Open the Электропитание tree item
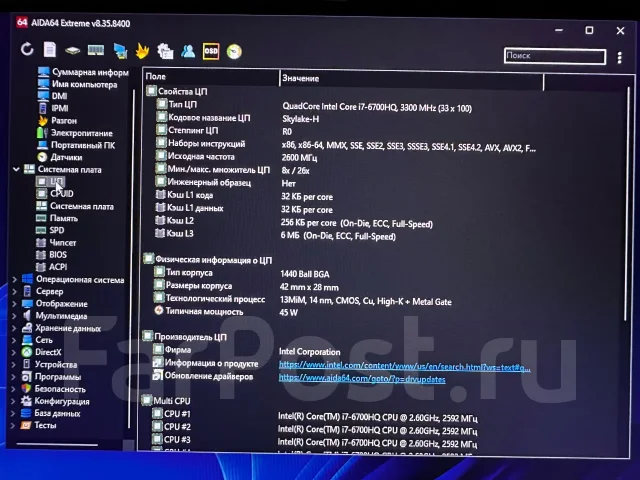640x480 pixels. [75, 133]
